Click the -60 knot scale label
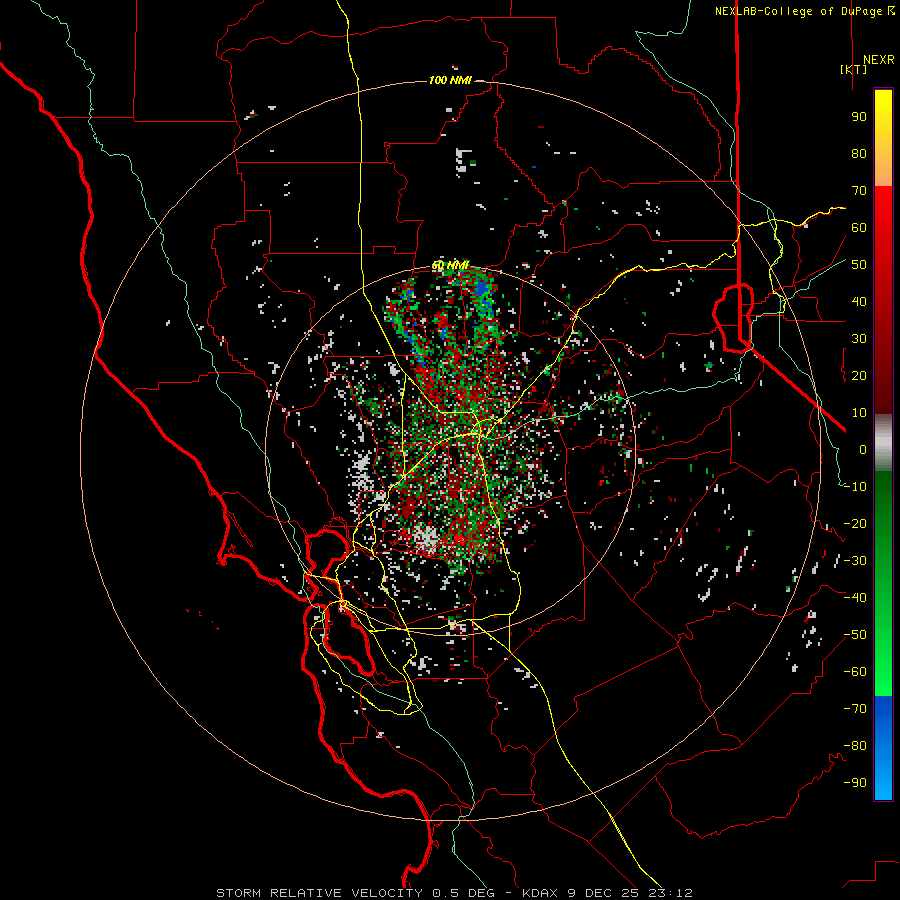 tap(855, 672)
